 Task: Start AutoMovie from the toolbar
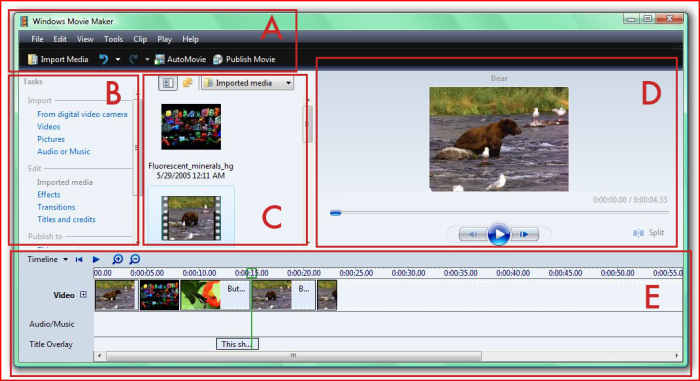[x=180, y=59]
